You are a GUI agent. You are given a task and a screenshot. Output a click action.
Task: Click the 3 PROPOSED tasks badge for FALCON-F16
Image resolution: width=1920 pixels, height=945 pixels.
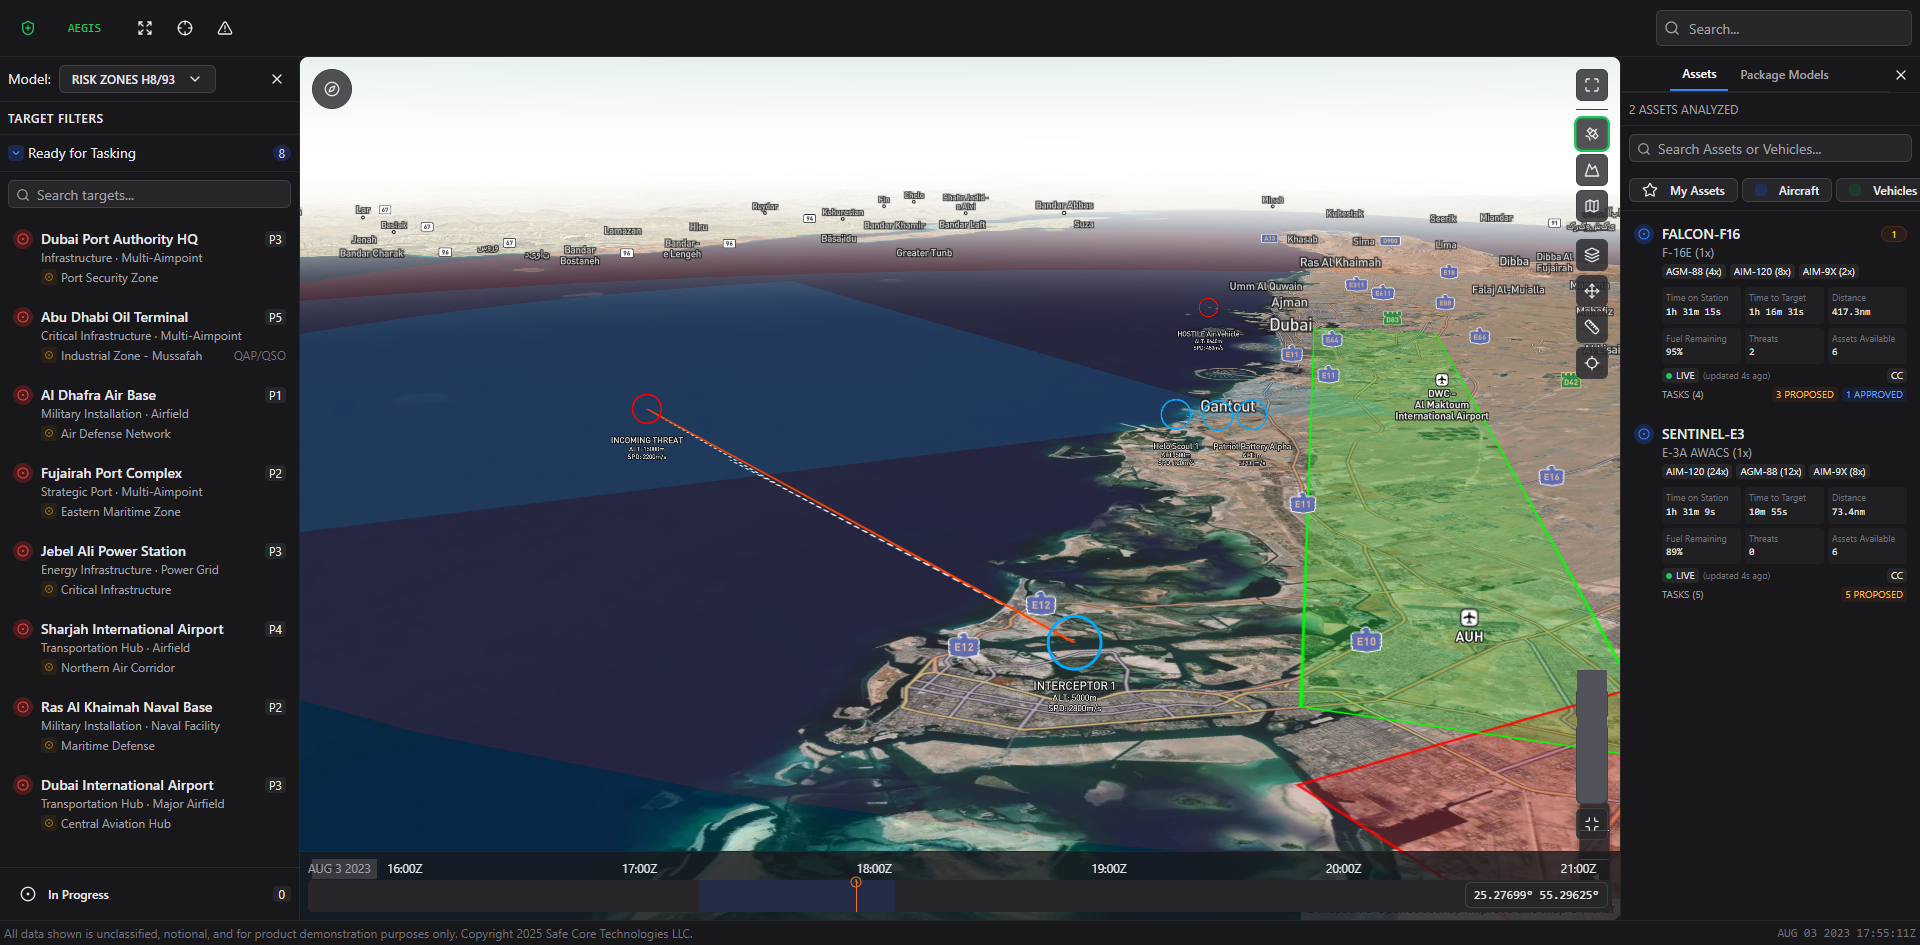click(1804, 395)
